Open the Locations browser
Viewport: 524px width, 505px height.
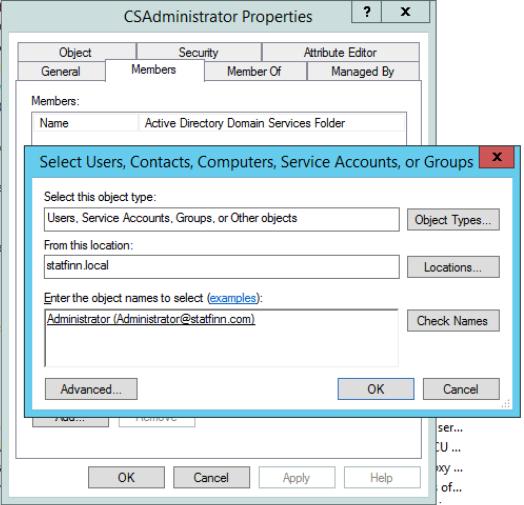point(453,267)
